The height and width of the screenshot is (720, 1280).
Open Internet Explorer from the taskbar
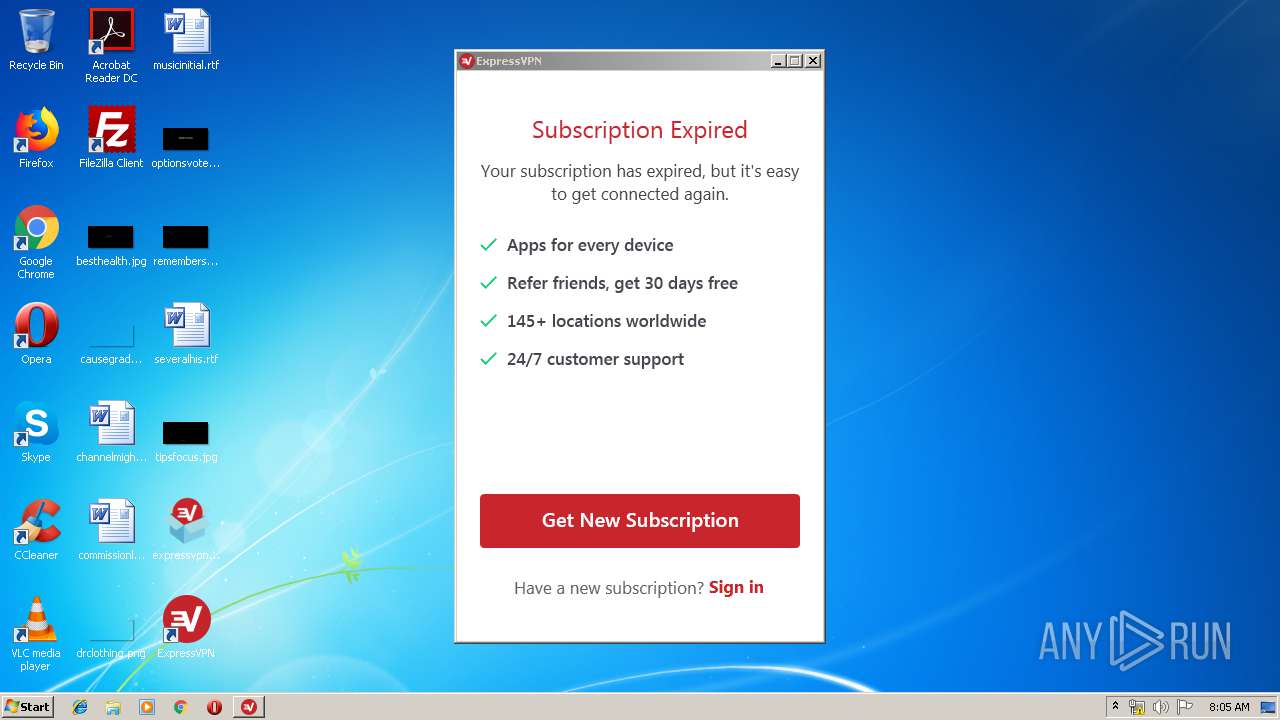pos(80,707)
